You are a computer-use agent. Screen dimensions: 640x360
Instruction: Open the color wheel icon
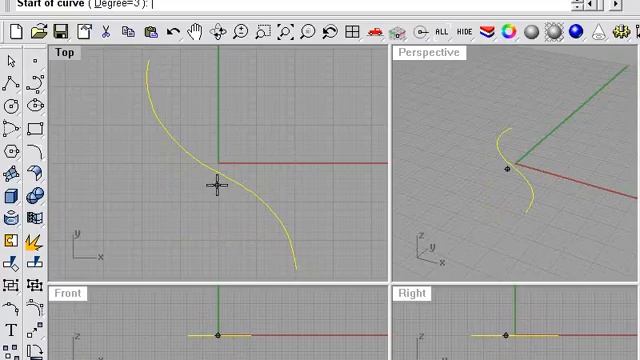tap(509, 32)
